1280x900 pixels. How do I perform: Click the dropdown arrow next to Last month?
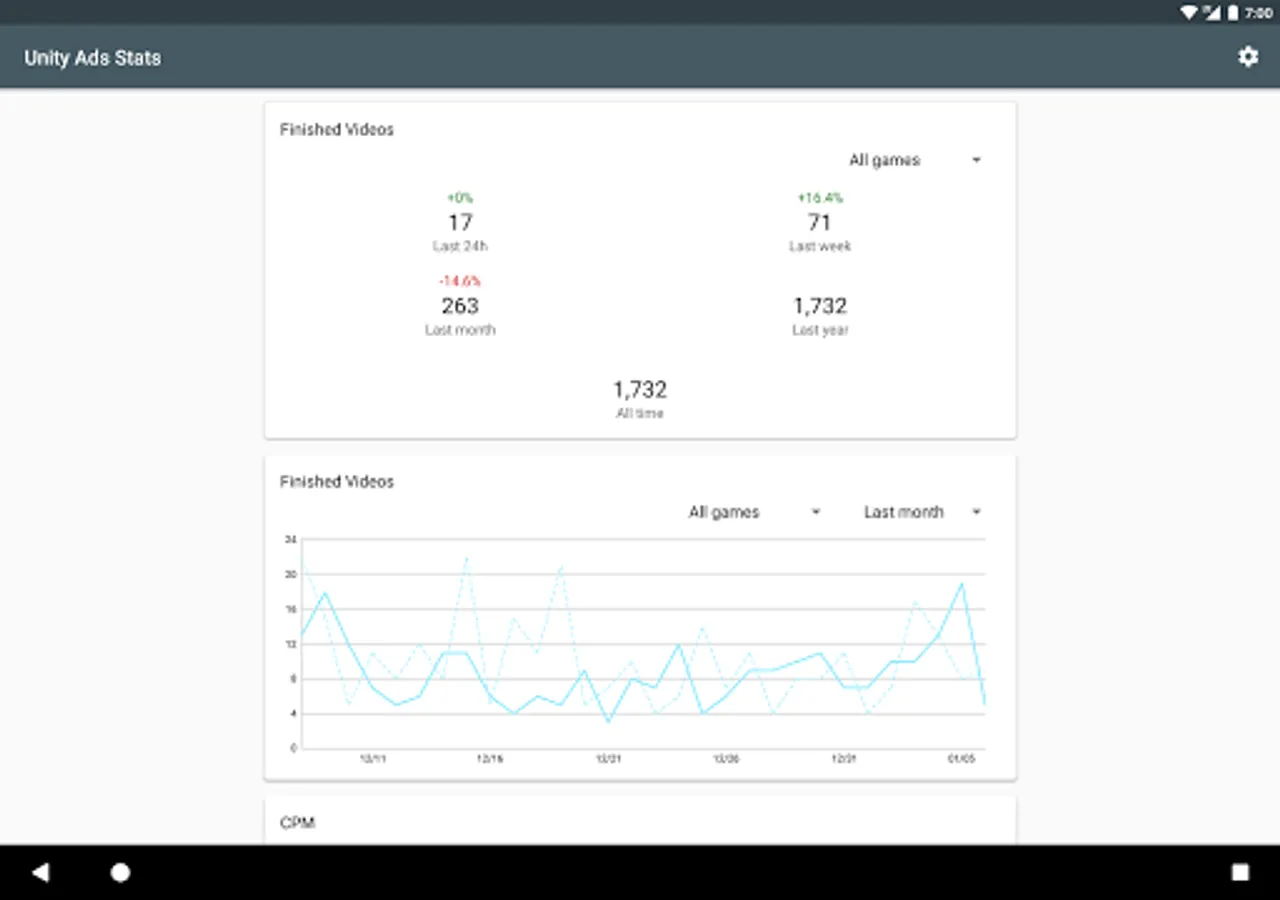click(x=976, y=512)
